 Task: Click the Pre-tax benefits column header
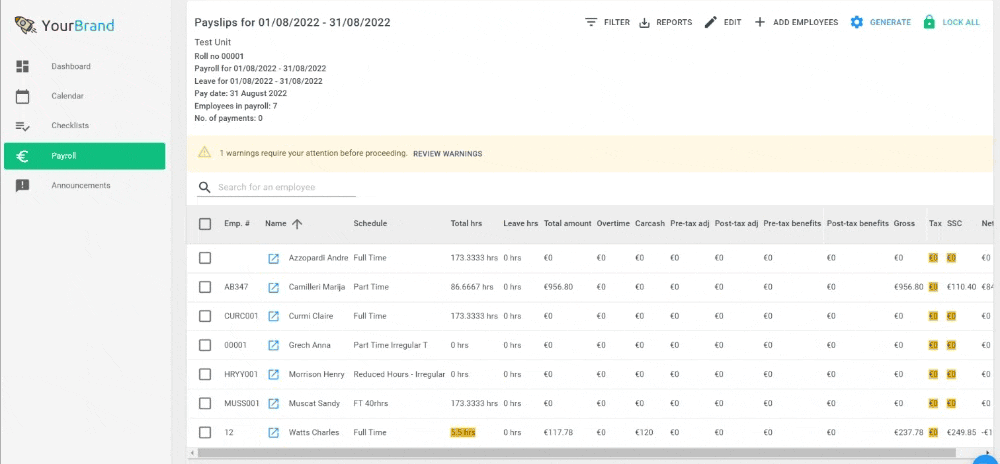(x=792, y=224)
